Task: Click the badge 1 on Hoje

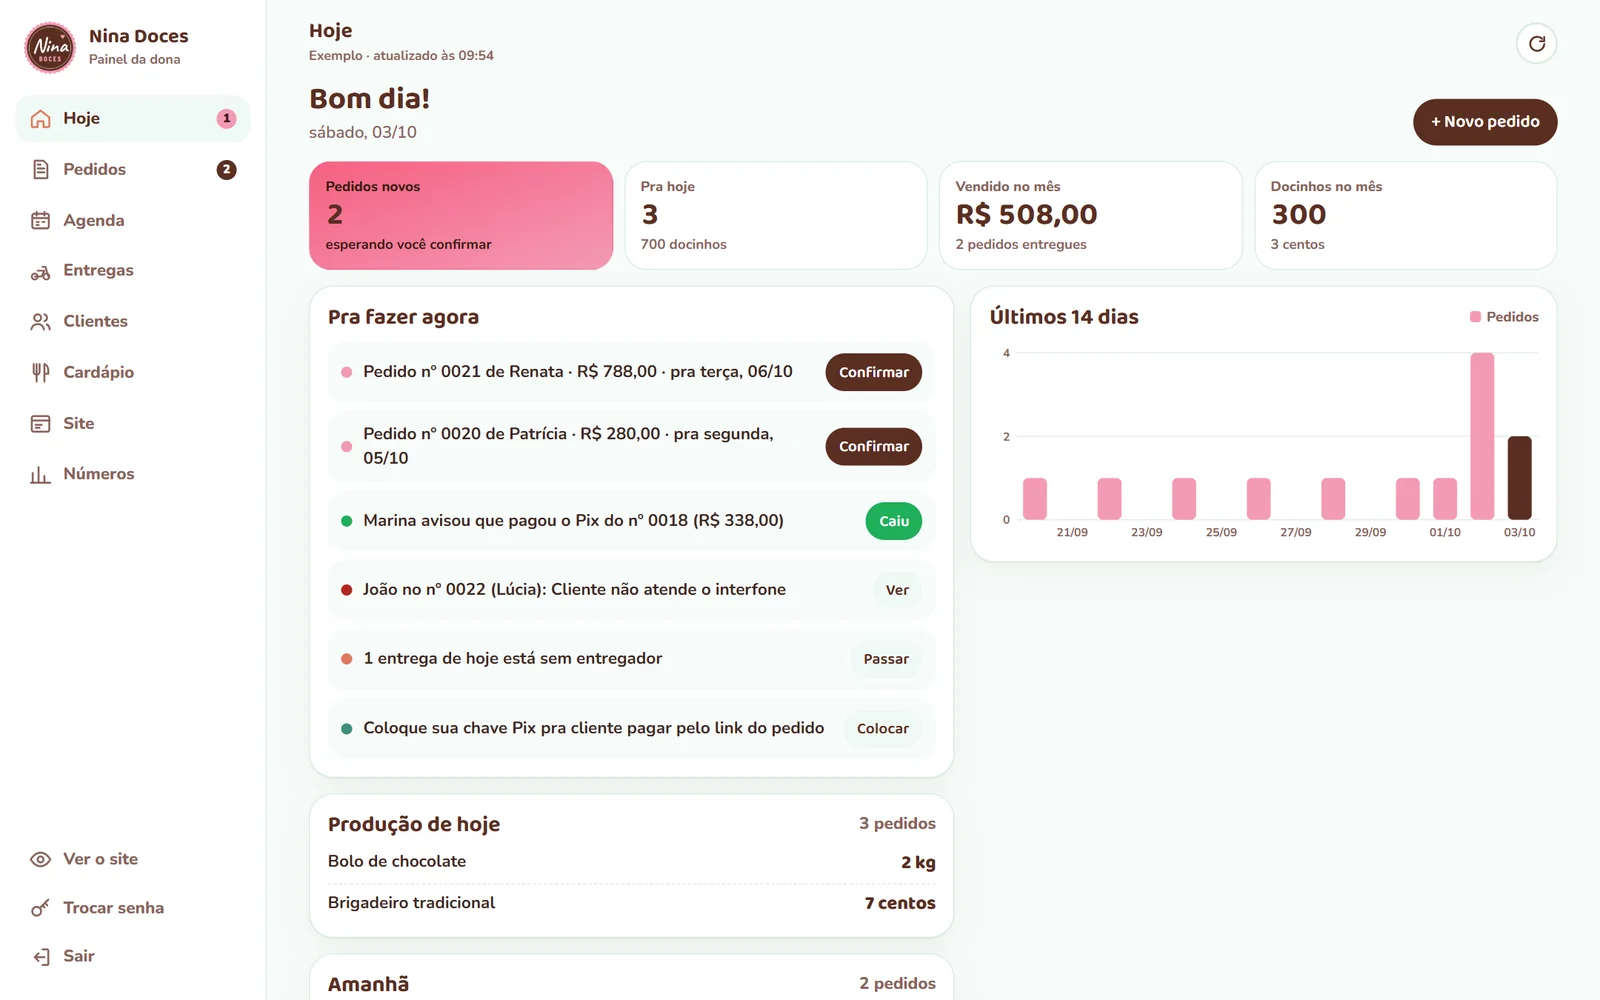Action: [x=227, y=119]
